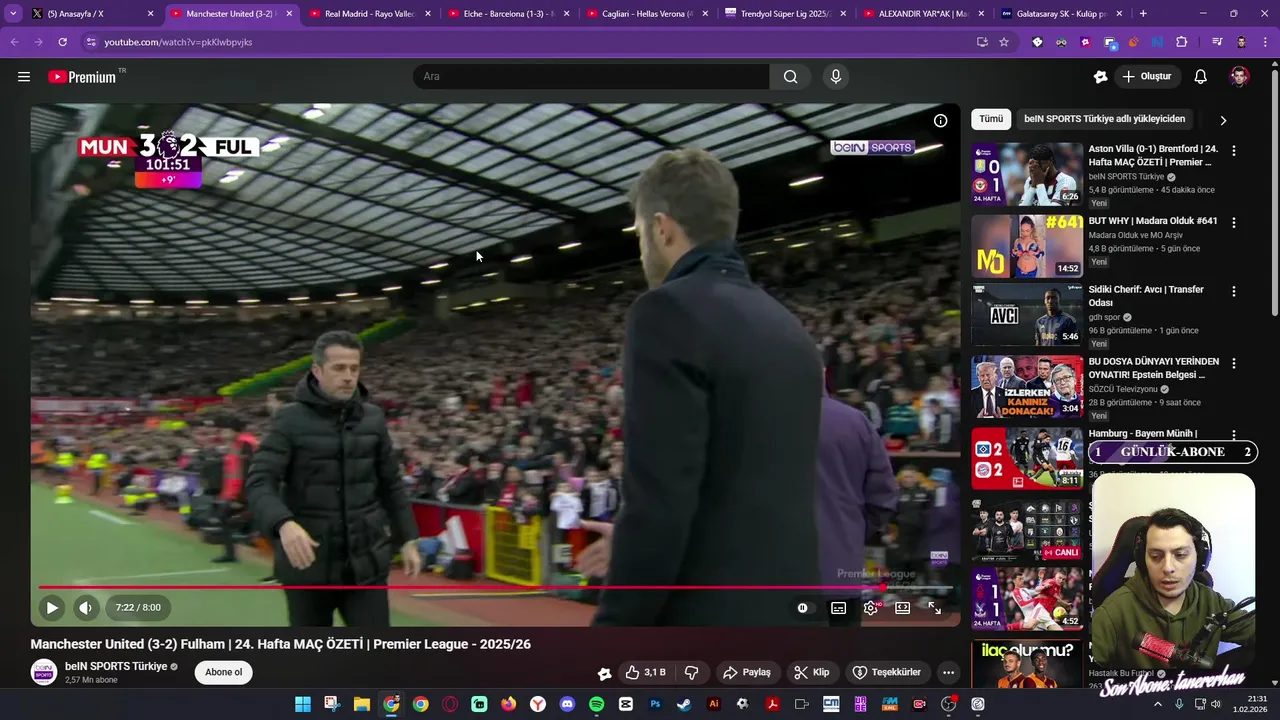
Task: Bookmark this page with star icon
Action: pos(1004,42)
